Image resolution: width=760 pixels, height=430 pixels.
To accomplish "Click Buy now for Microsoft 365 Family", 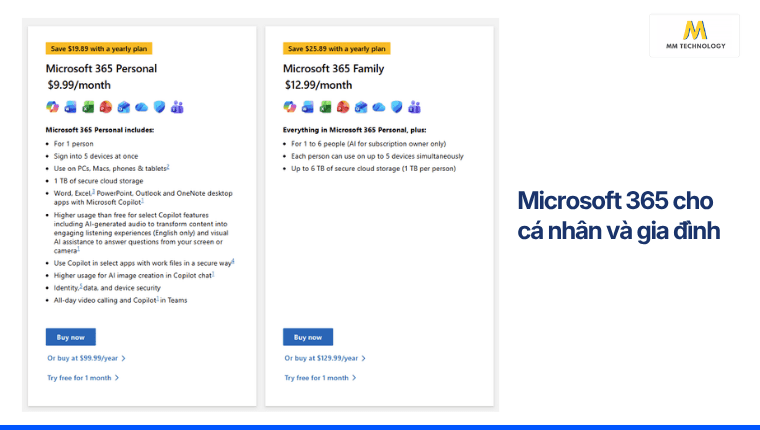I will (308, 337).
